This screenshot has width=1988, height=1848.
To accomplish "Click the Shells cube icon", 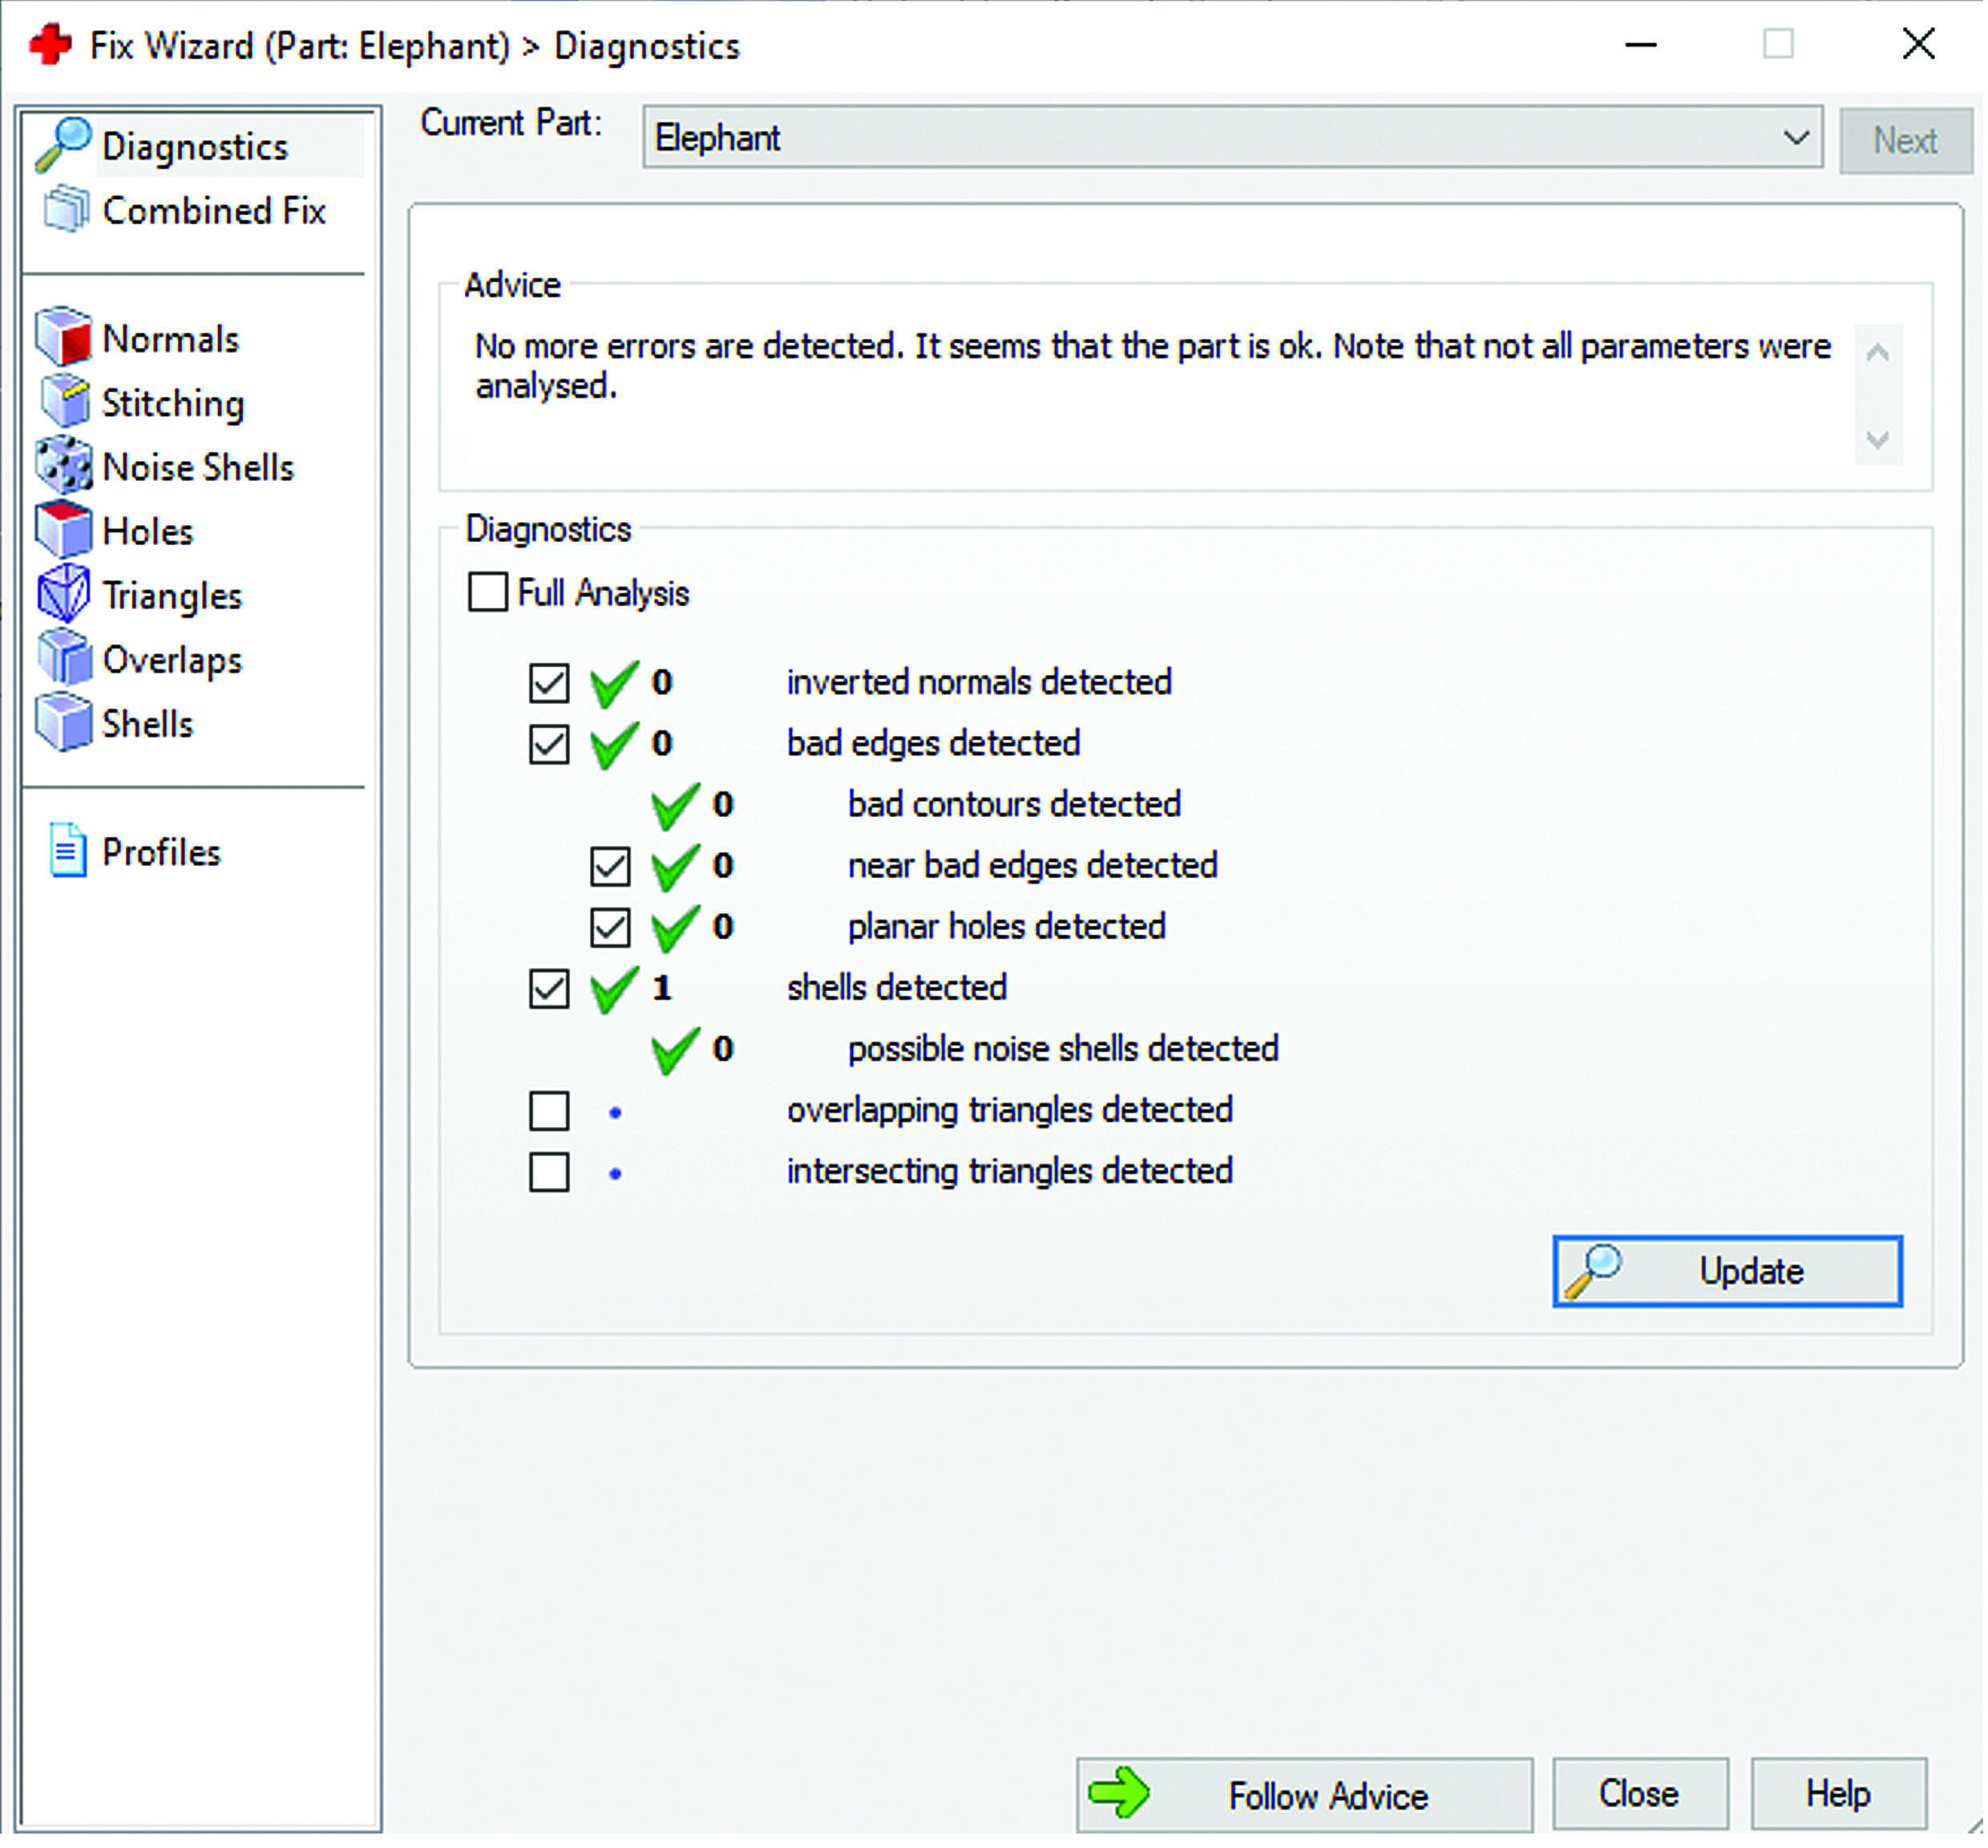I will 64,723.
